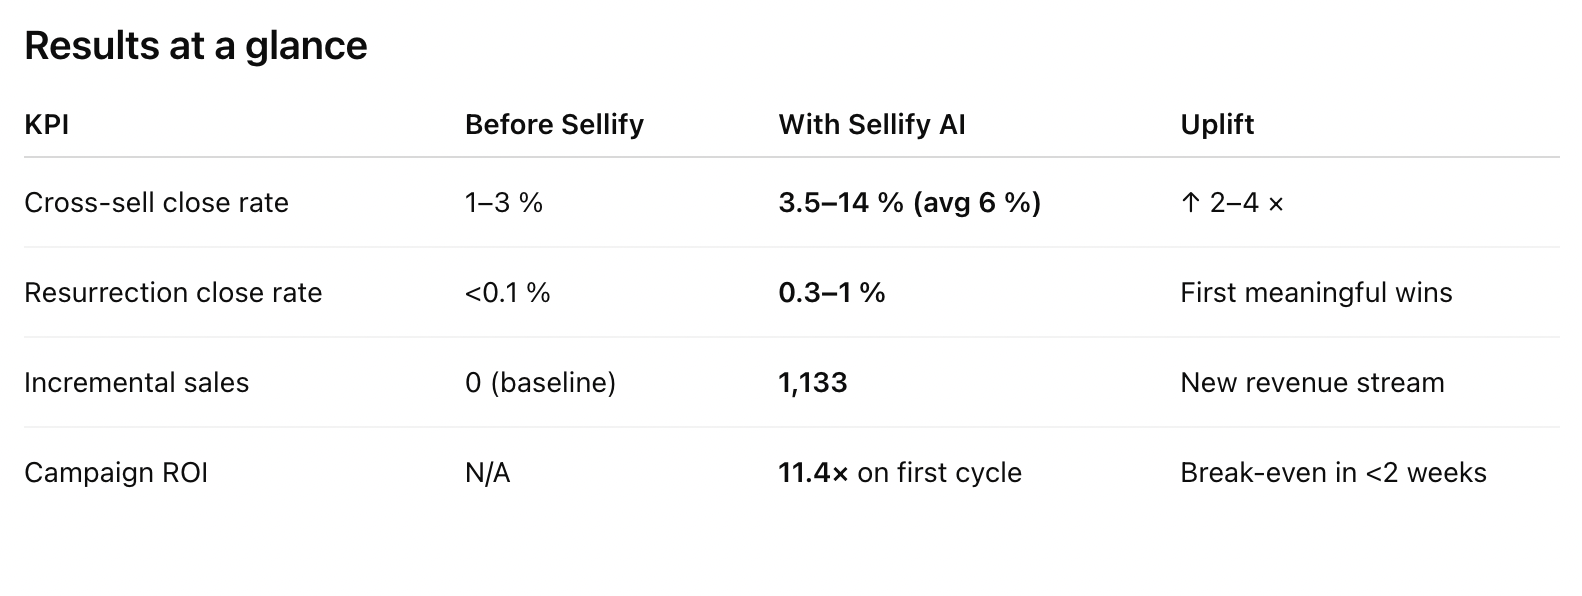This screenshot has height=596, width=1582.
Task: Click the 'Cross-sell close rate' row label
Action: [156, 203]
